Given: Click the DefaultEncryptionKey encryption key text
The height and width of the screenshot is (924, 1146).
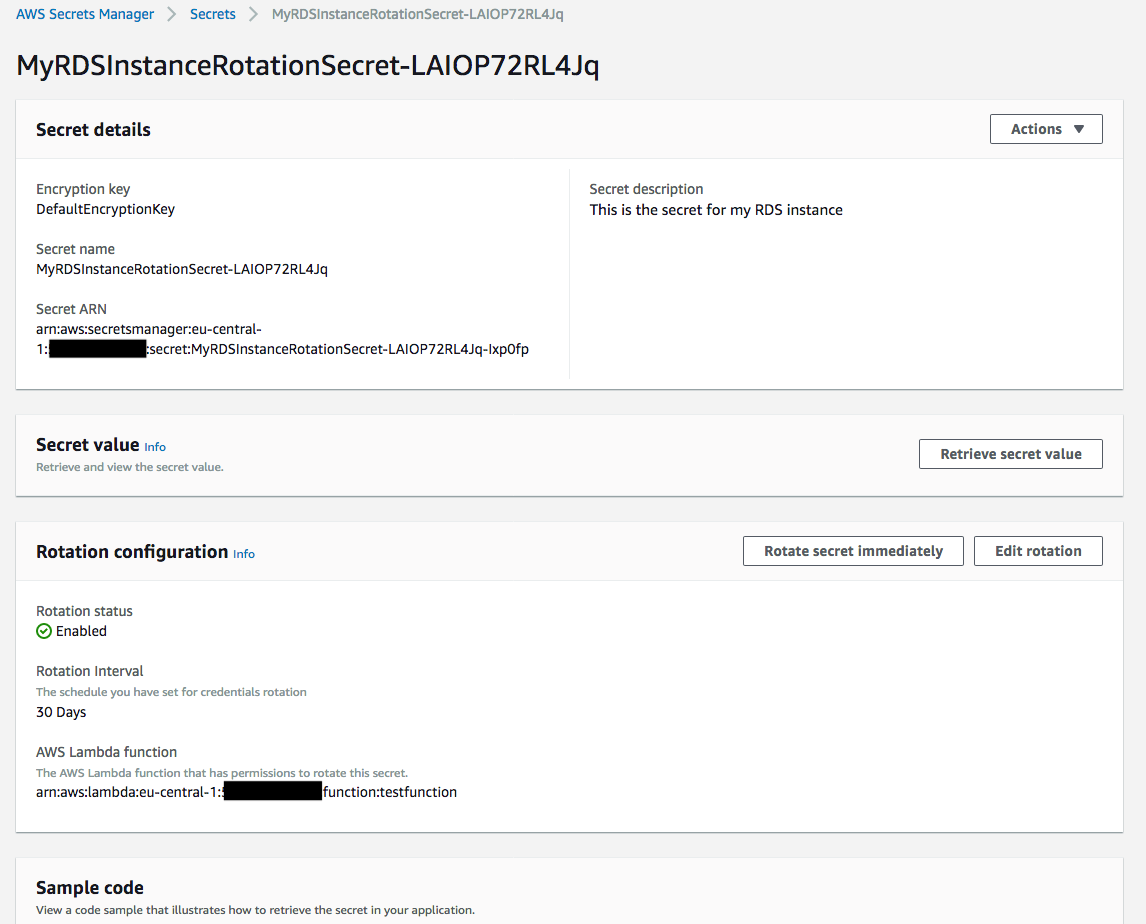Looking at the screenshot, I should pos(105,209).
